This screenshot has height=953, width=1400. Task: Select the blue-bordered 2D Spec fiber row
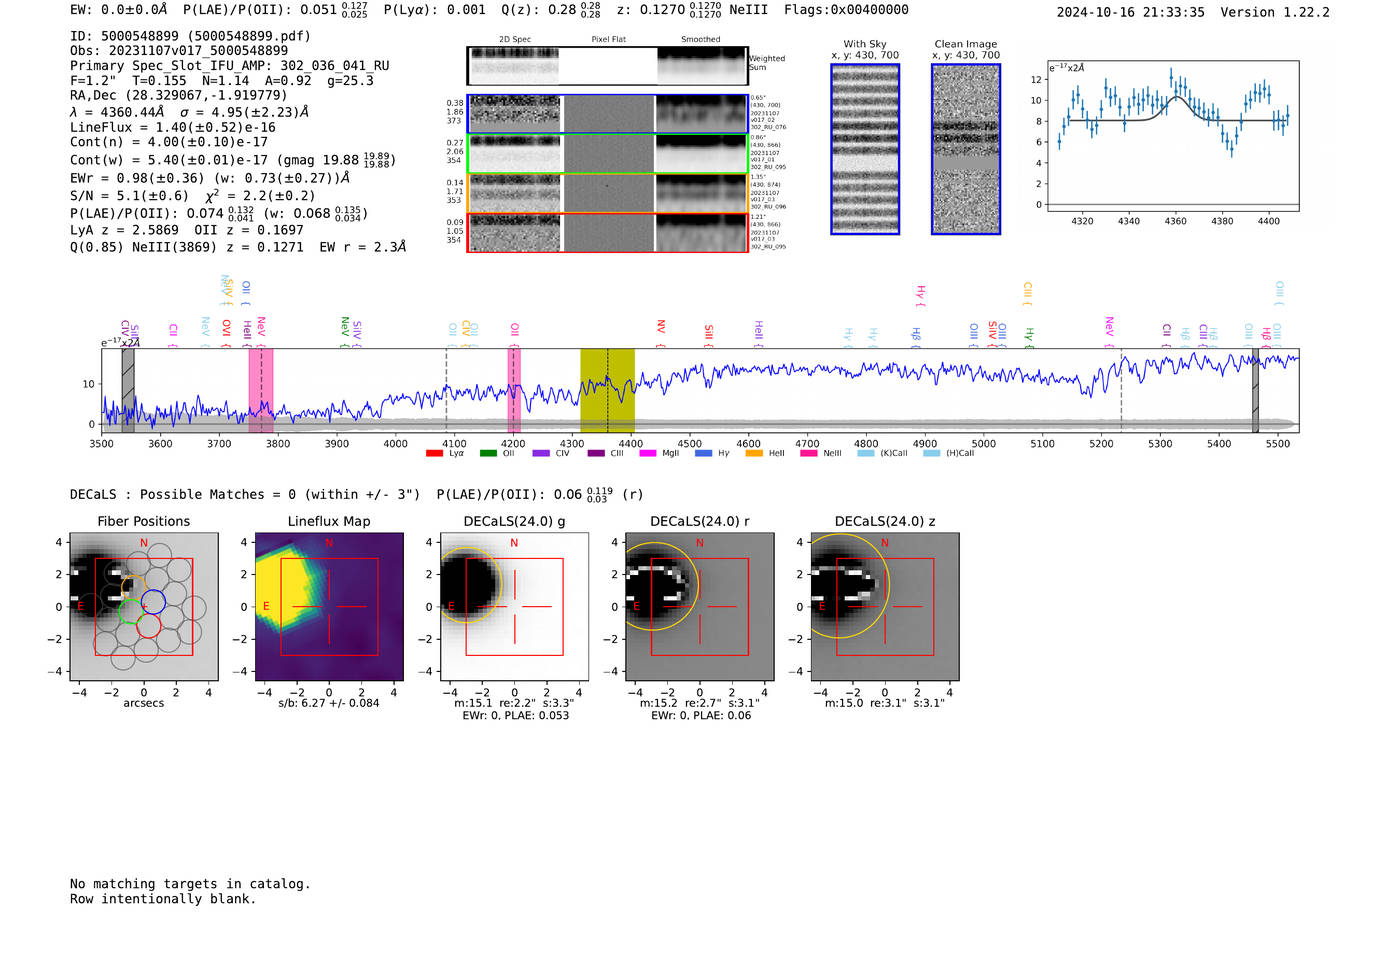pos(607,114)
